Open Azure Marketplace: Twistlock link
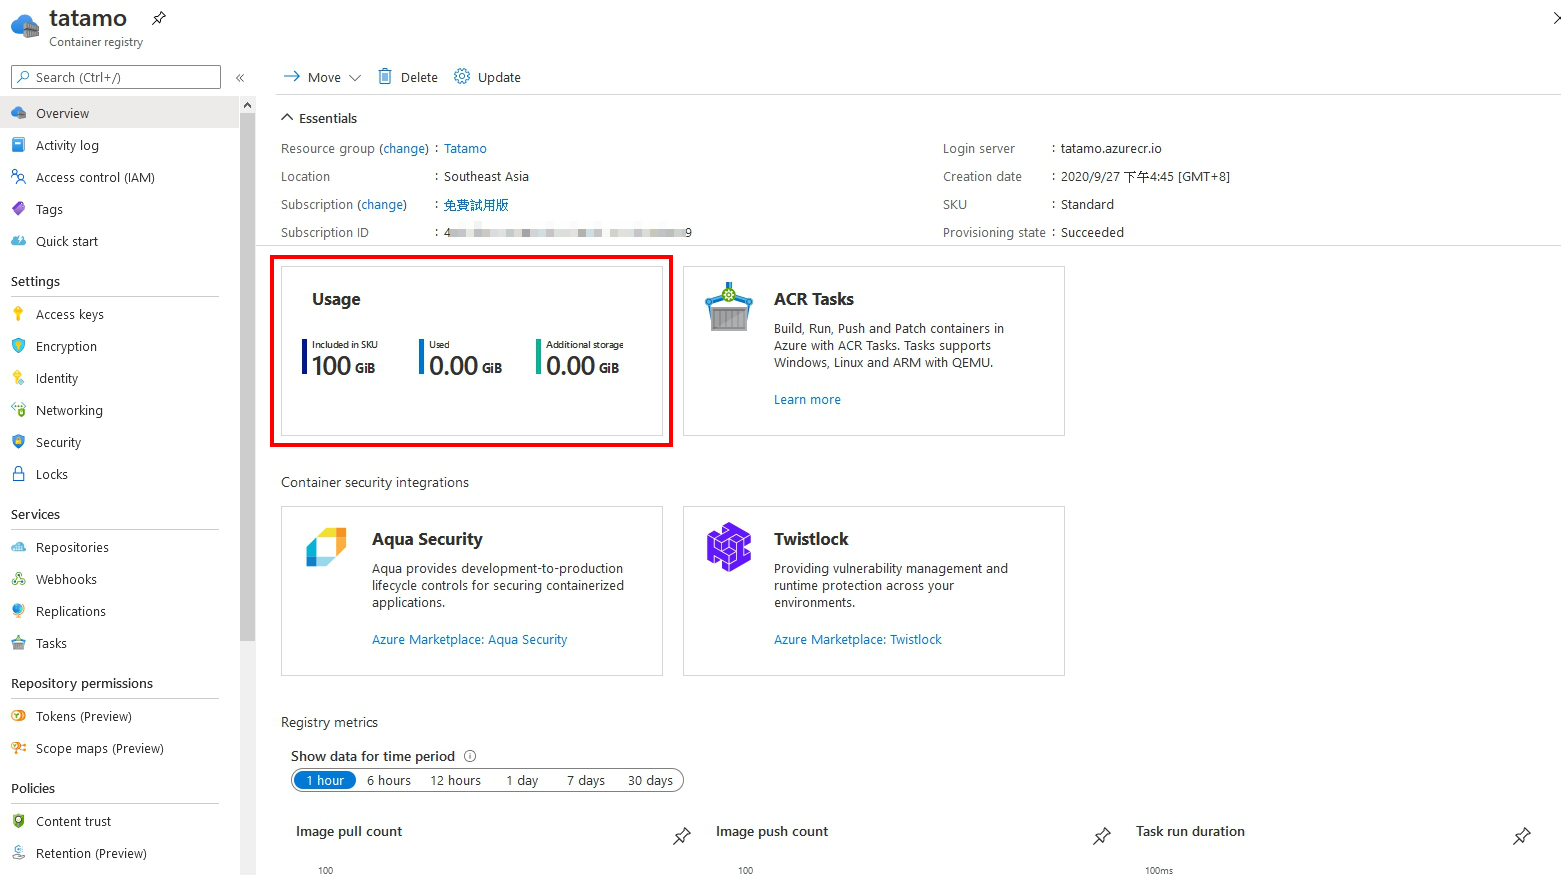Viewport: 1561px width, 875px height. tap(857, 639)
